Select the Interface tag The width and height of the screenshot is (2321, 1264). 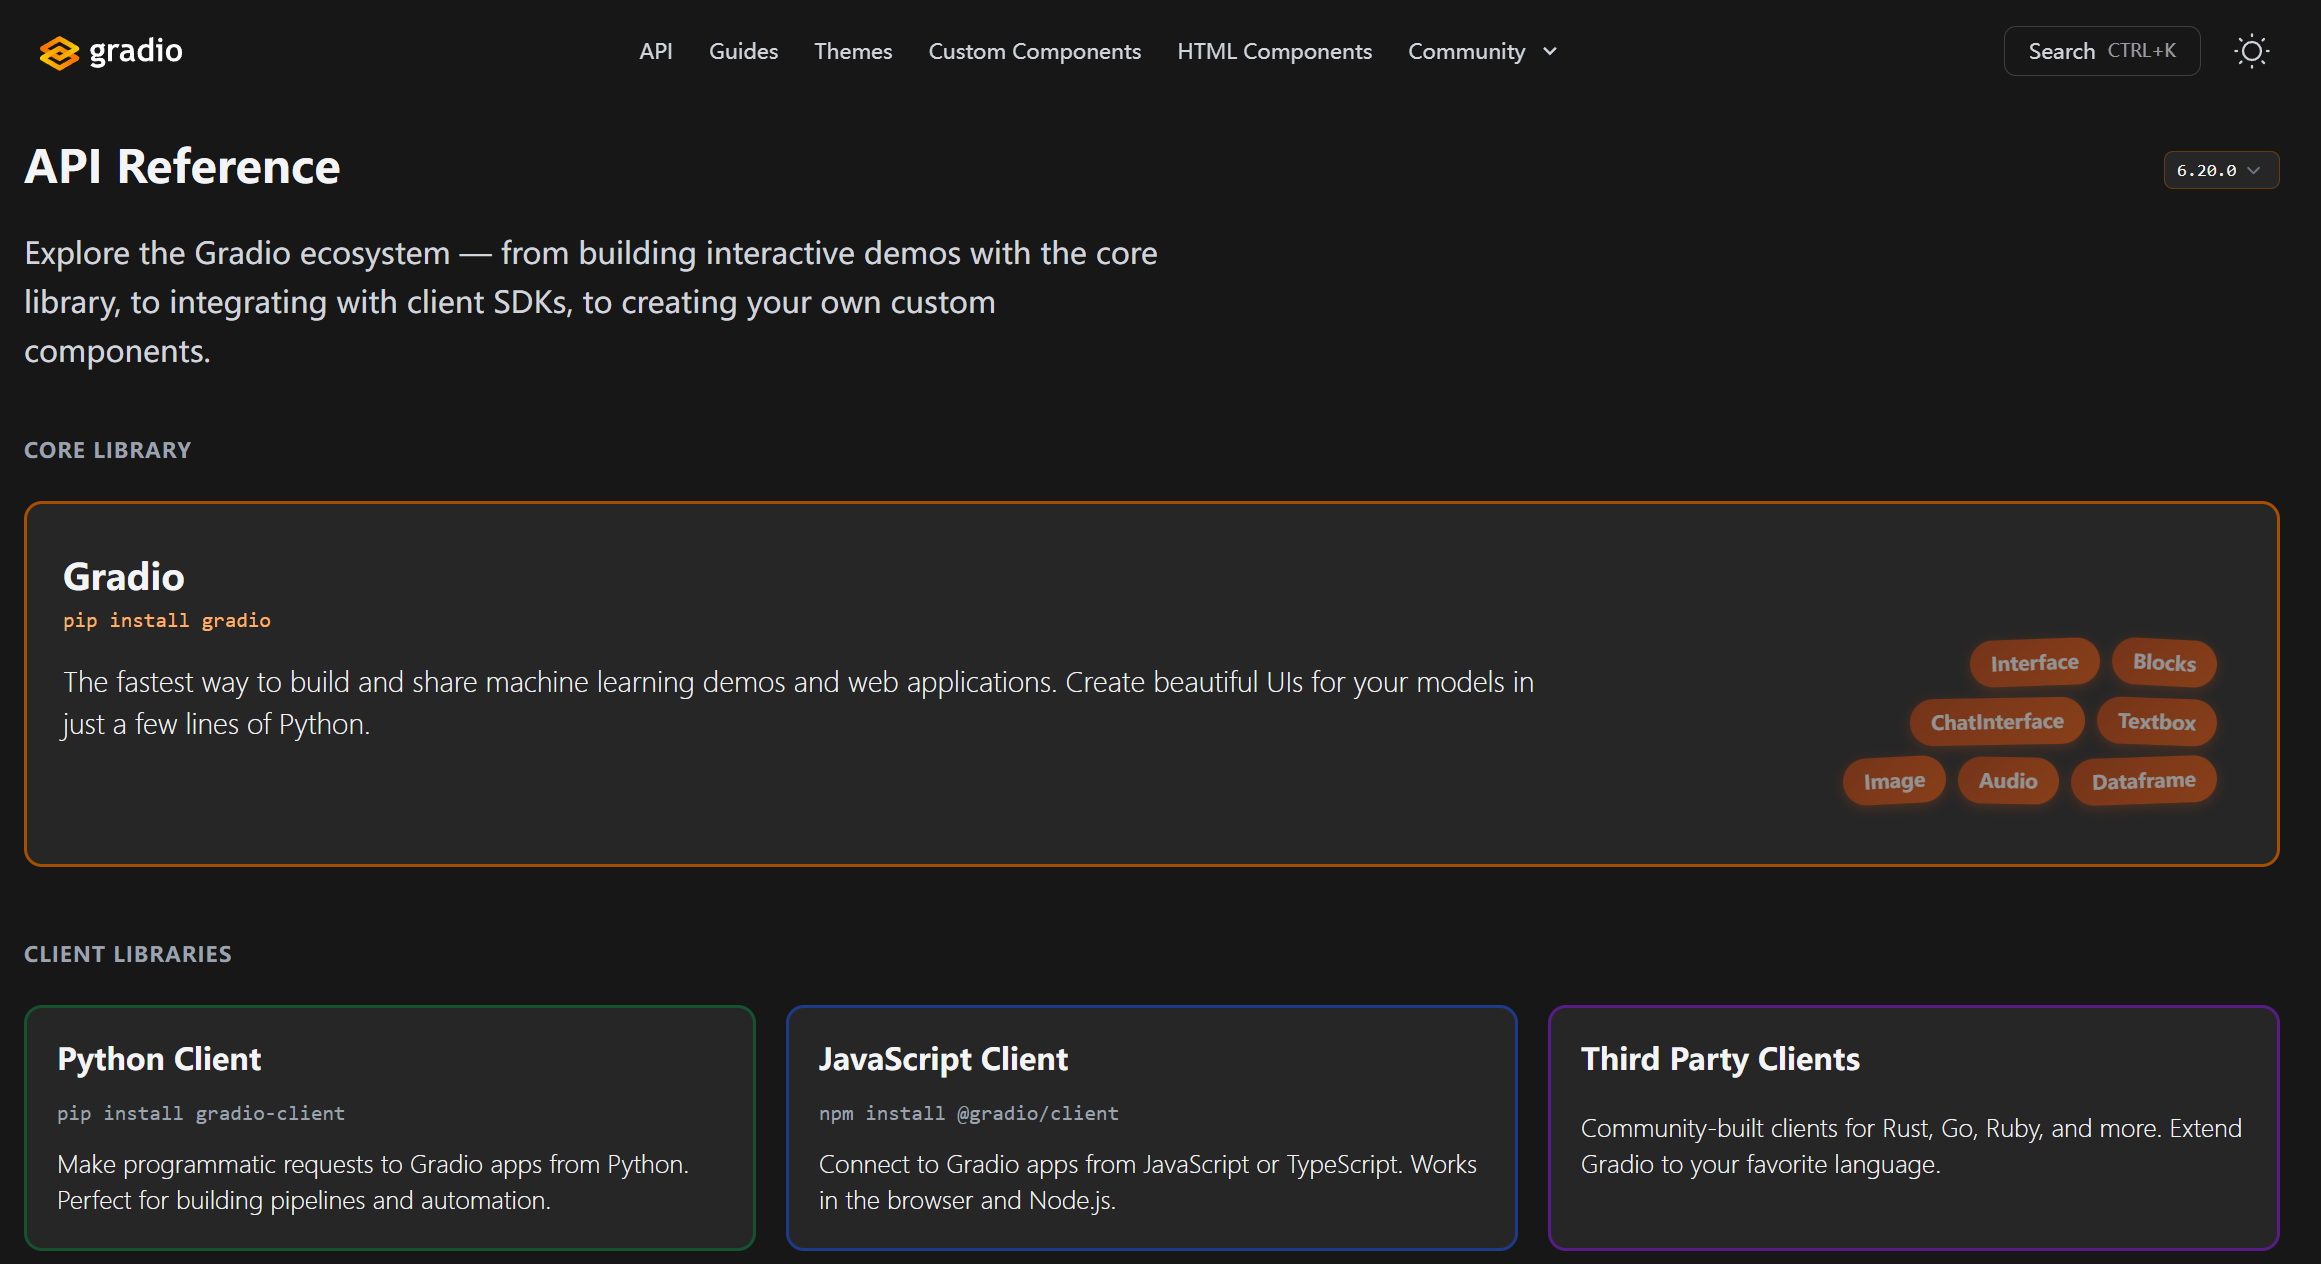(2034, 662)
